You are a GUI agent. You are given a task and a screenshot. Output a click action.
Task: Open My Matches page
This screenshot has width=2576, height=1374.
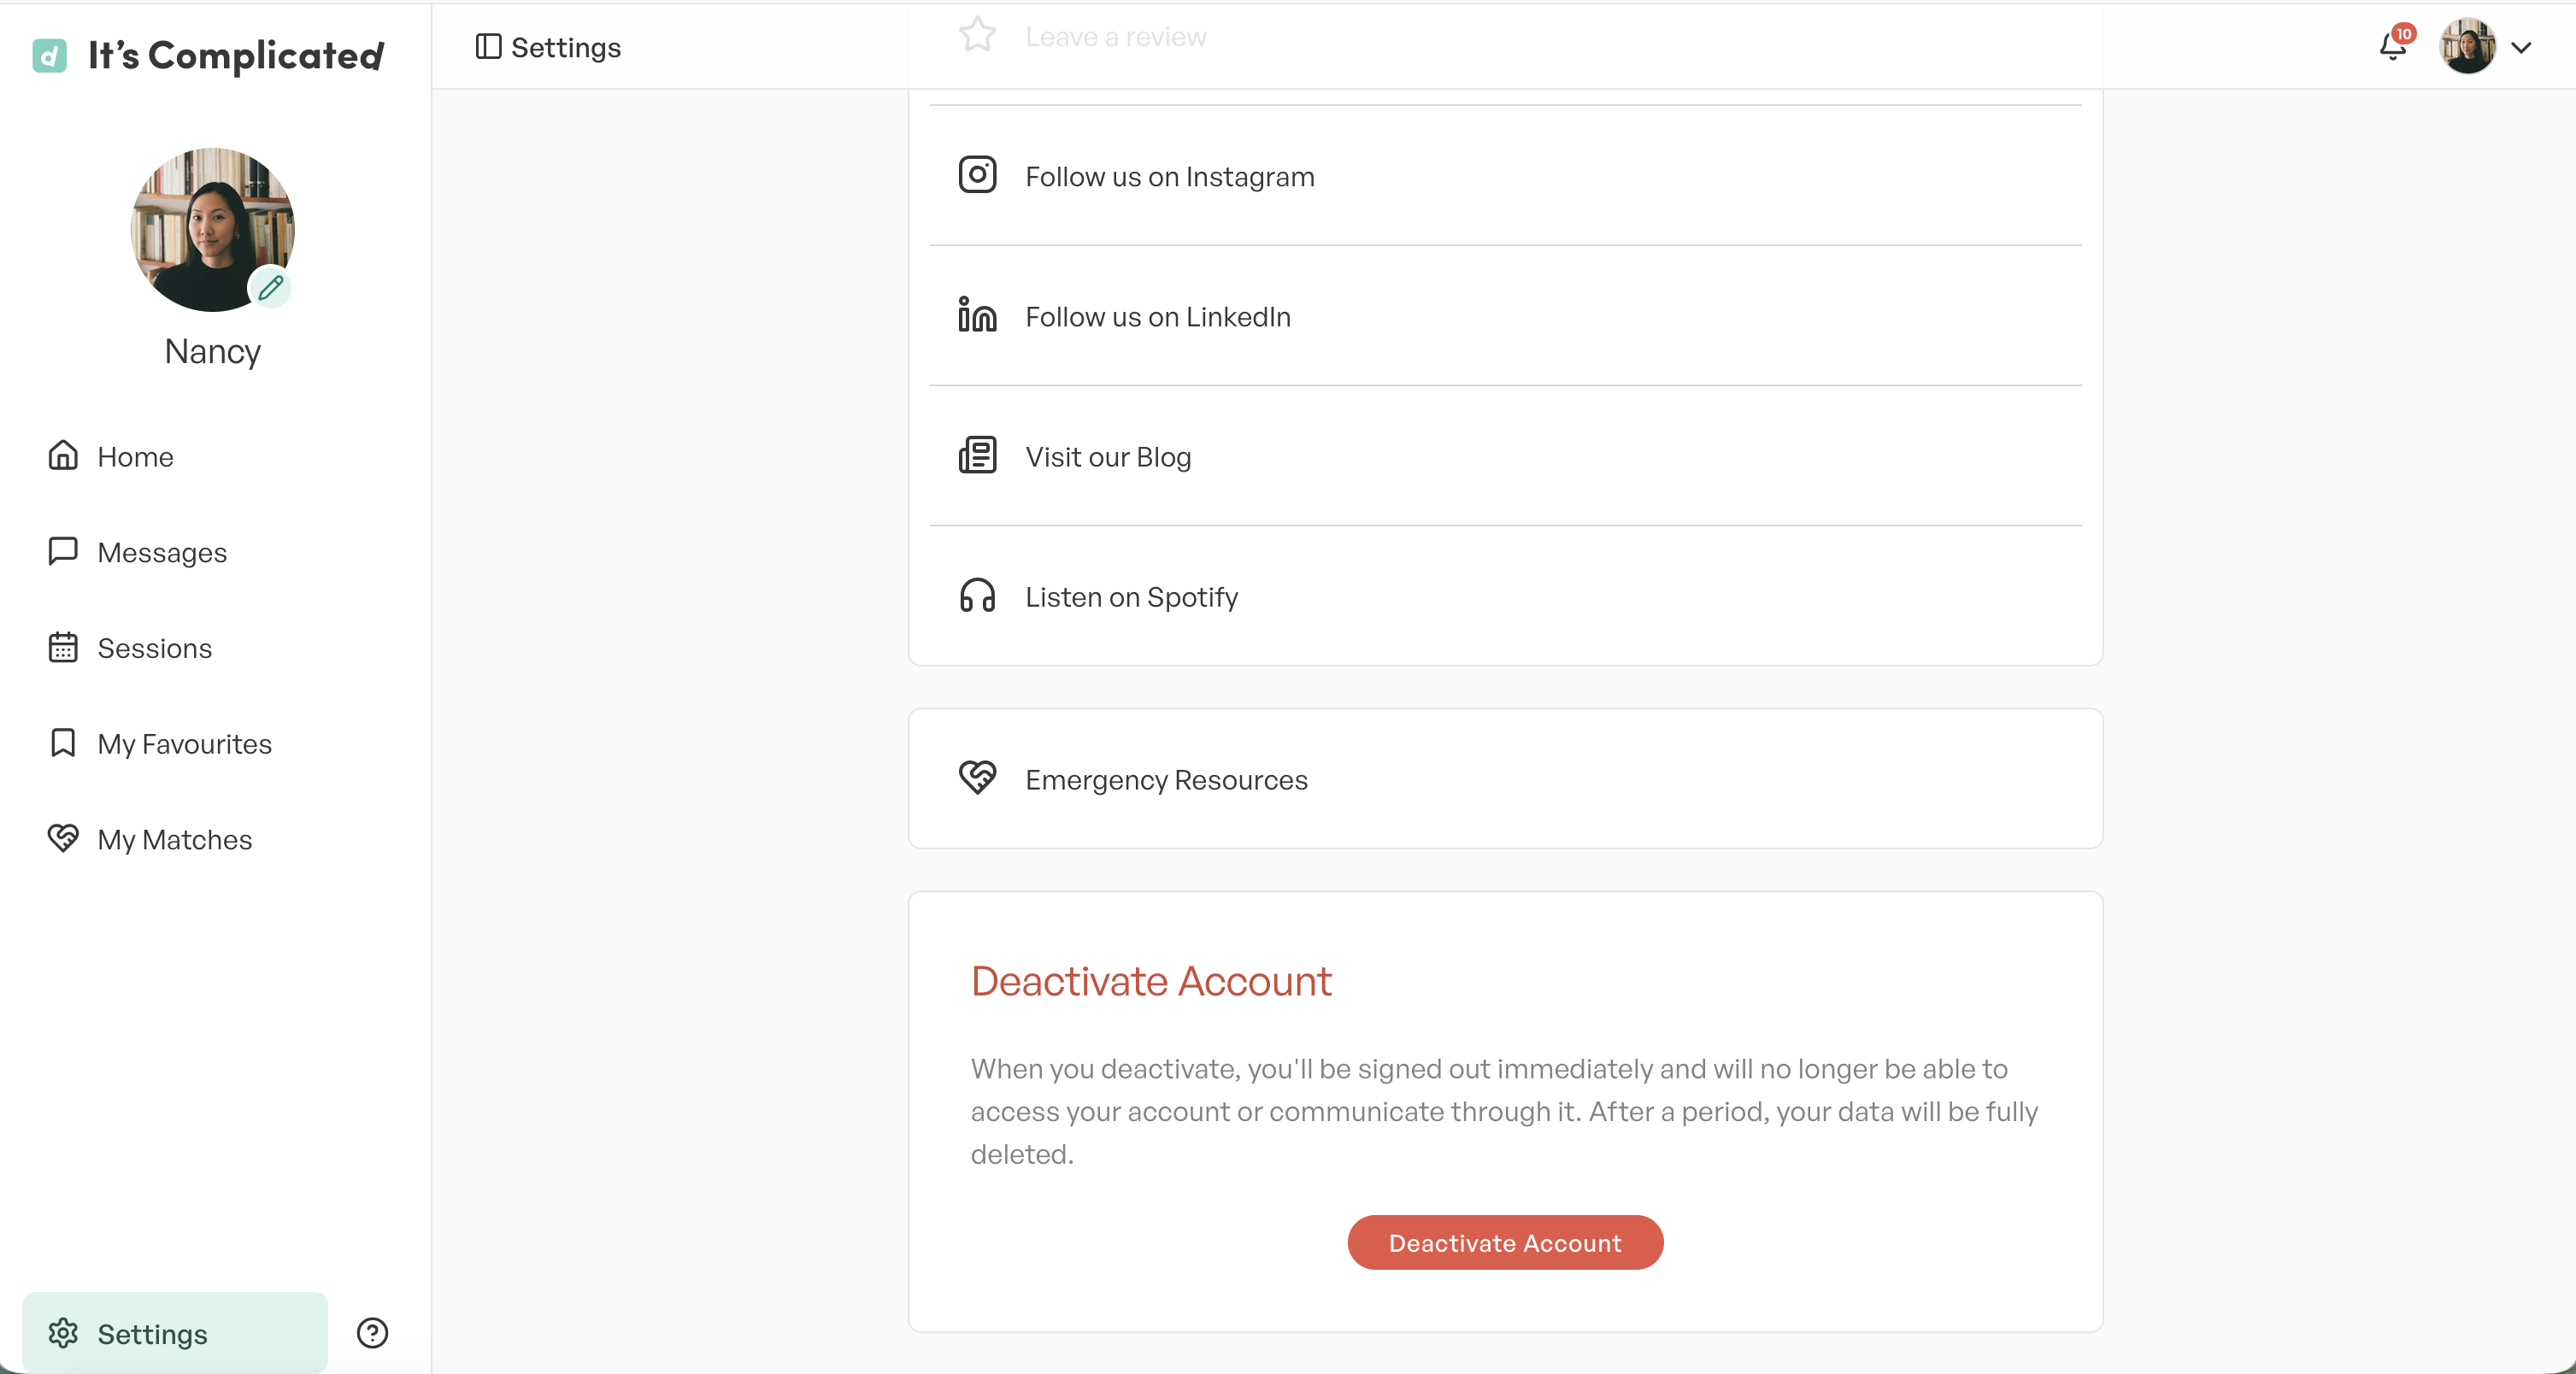174,840
